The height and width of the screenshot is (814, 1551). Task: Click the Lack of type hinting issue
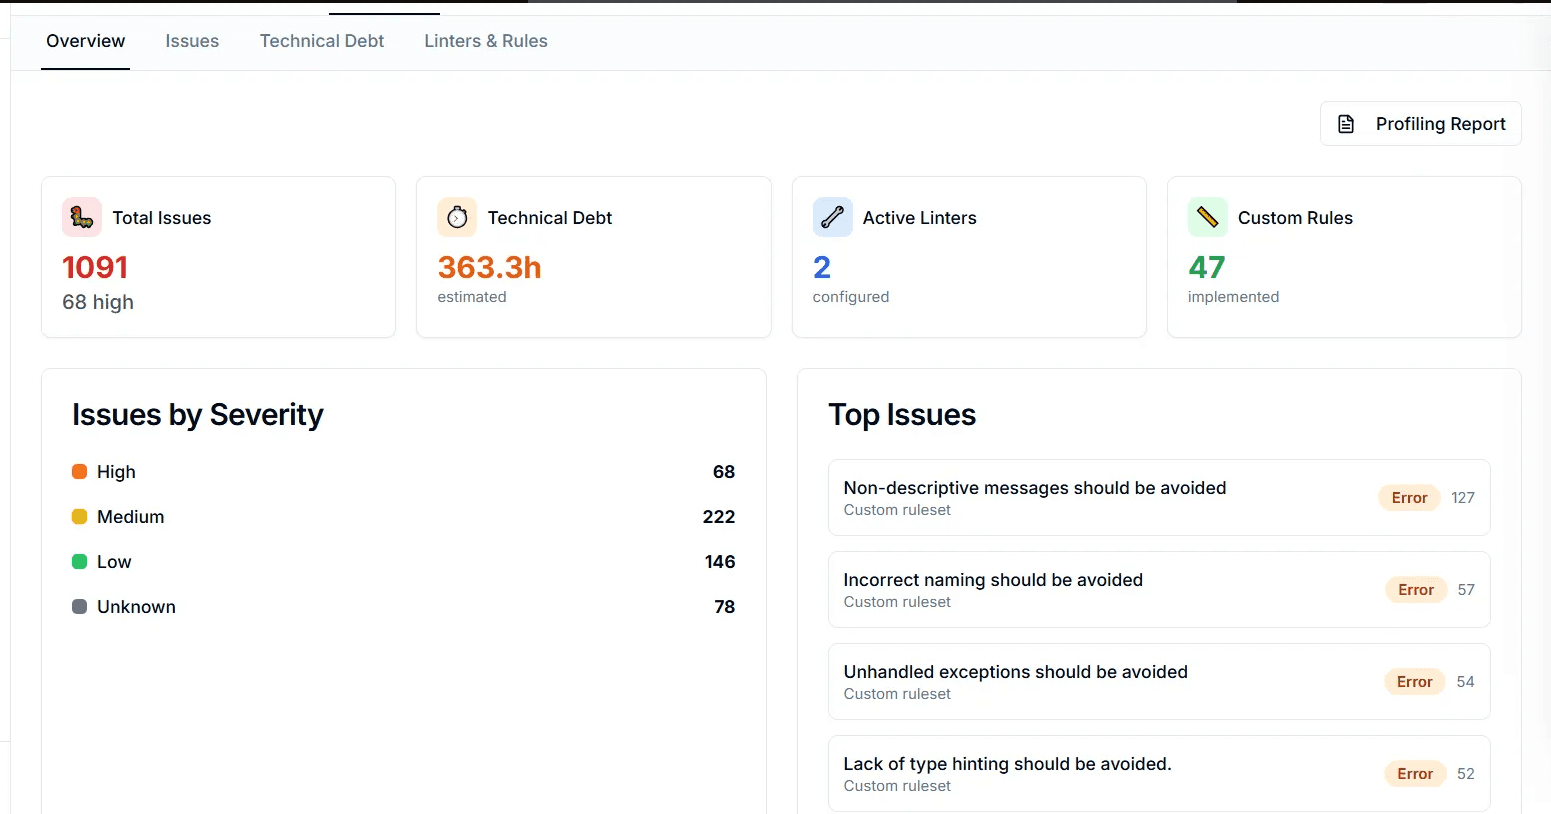pos(1007,764)
